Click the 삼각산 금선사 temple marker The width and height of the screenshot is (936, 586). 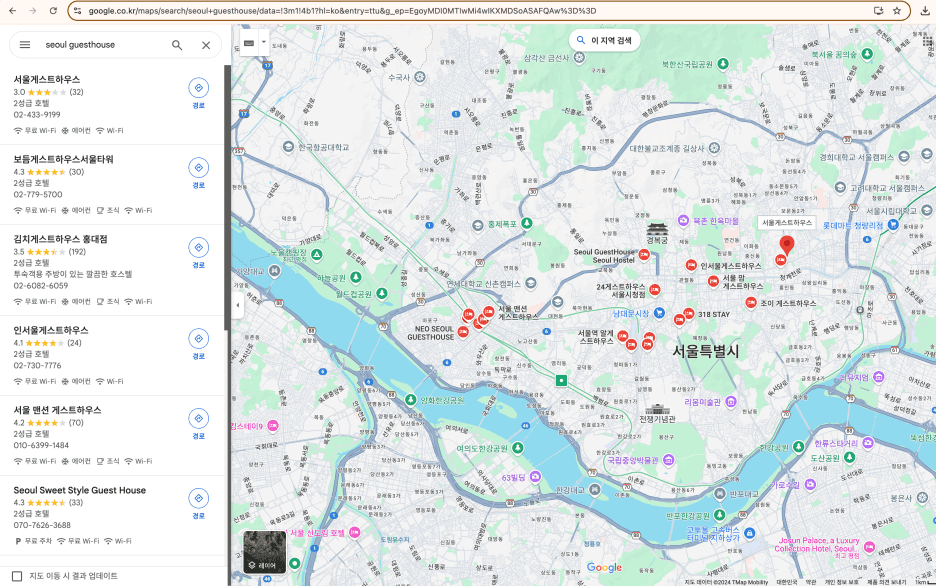click(x=578, y=57)
